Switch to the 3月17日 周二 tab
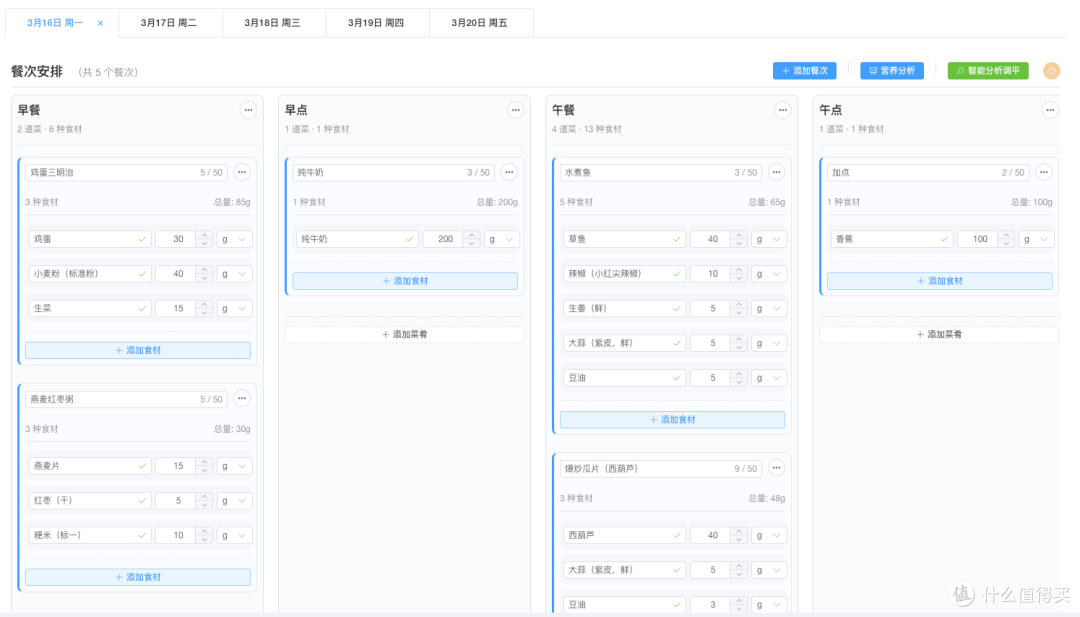The height and width of the screenshot is (617, 1080). coord(169,23)
